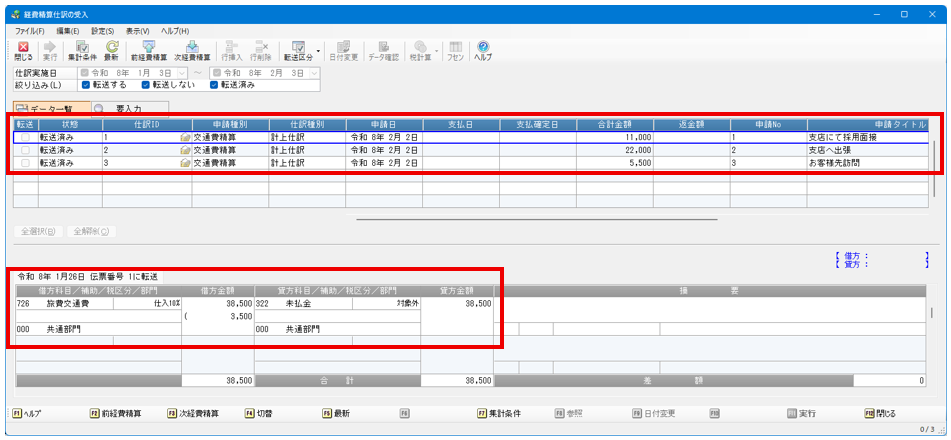Open the ヘルプ toolbar icon
The height and width of the screenshot is (440, 951).
(x=482, y=51)
